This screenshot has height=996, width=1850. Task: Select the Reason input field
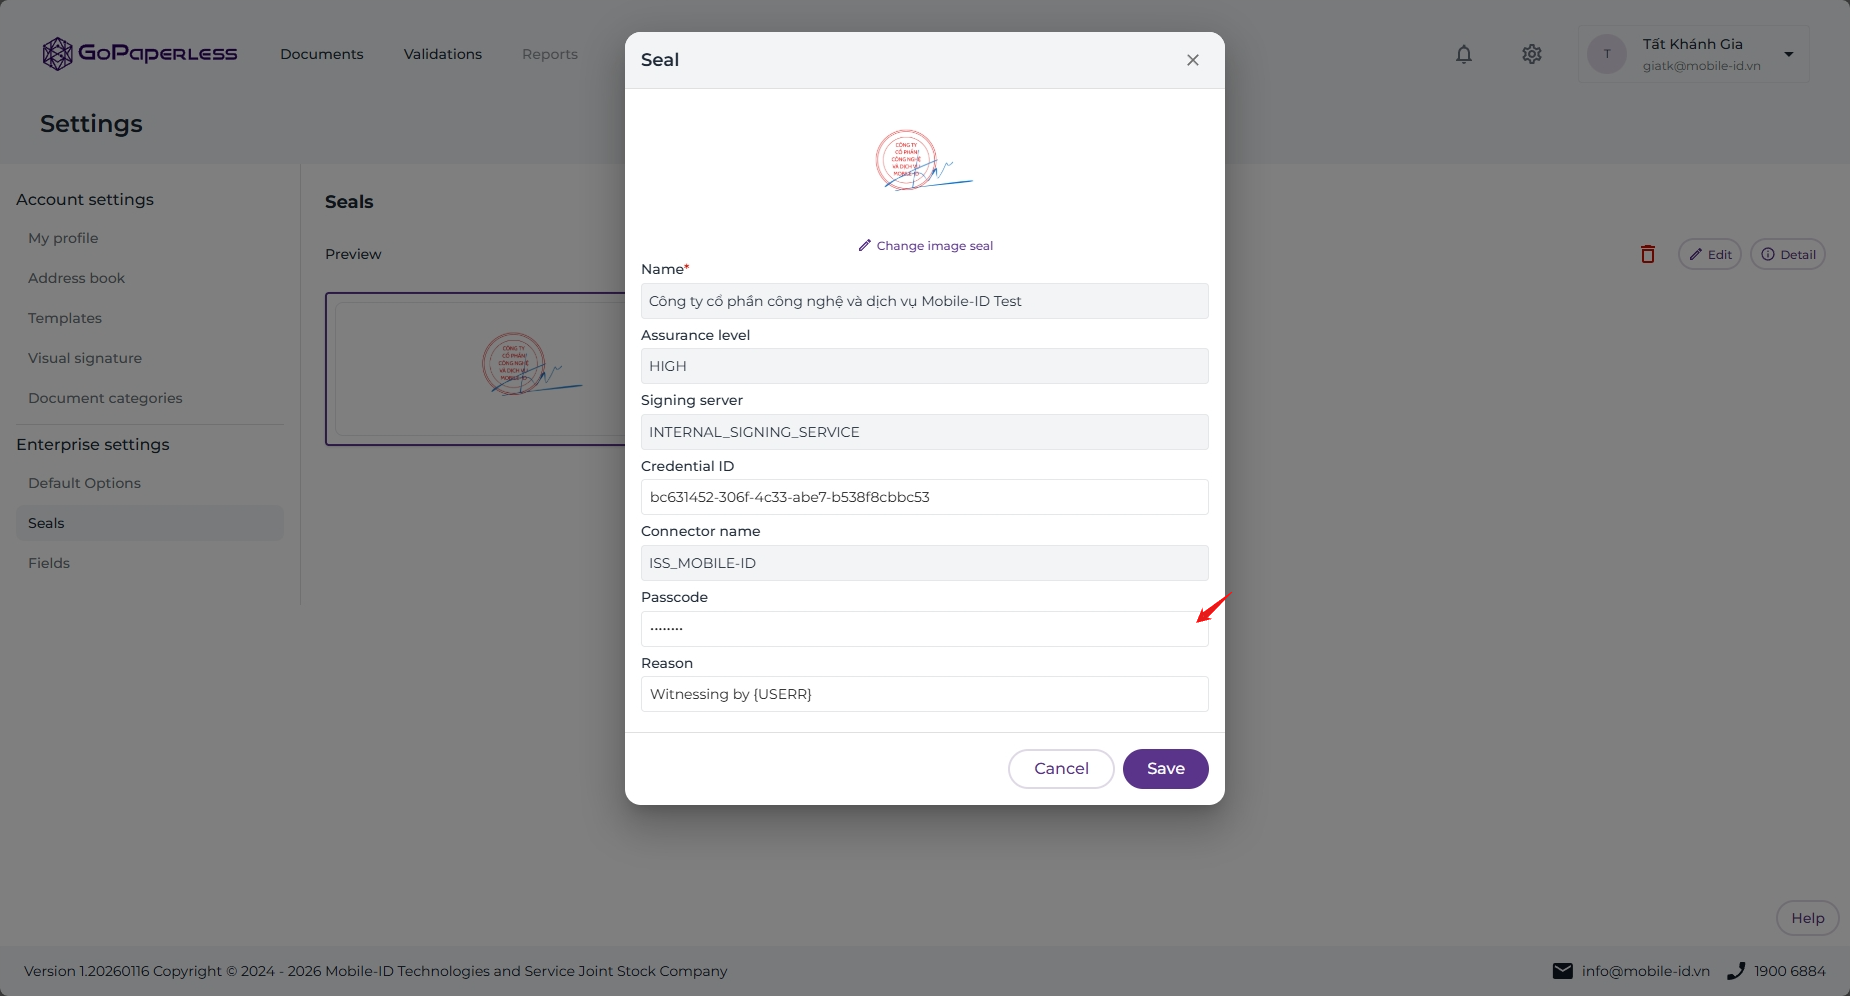pos(925,694)
